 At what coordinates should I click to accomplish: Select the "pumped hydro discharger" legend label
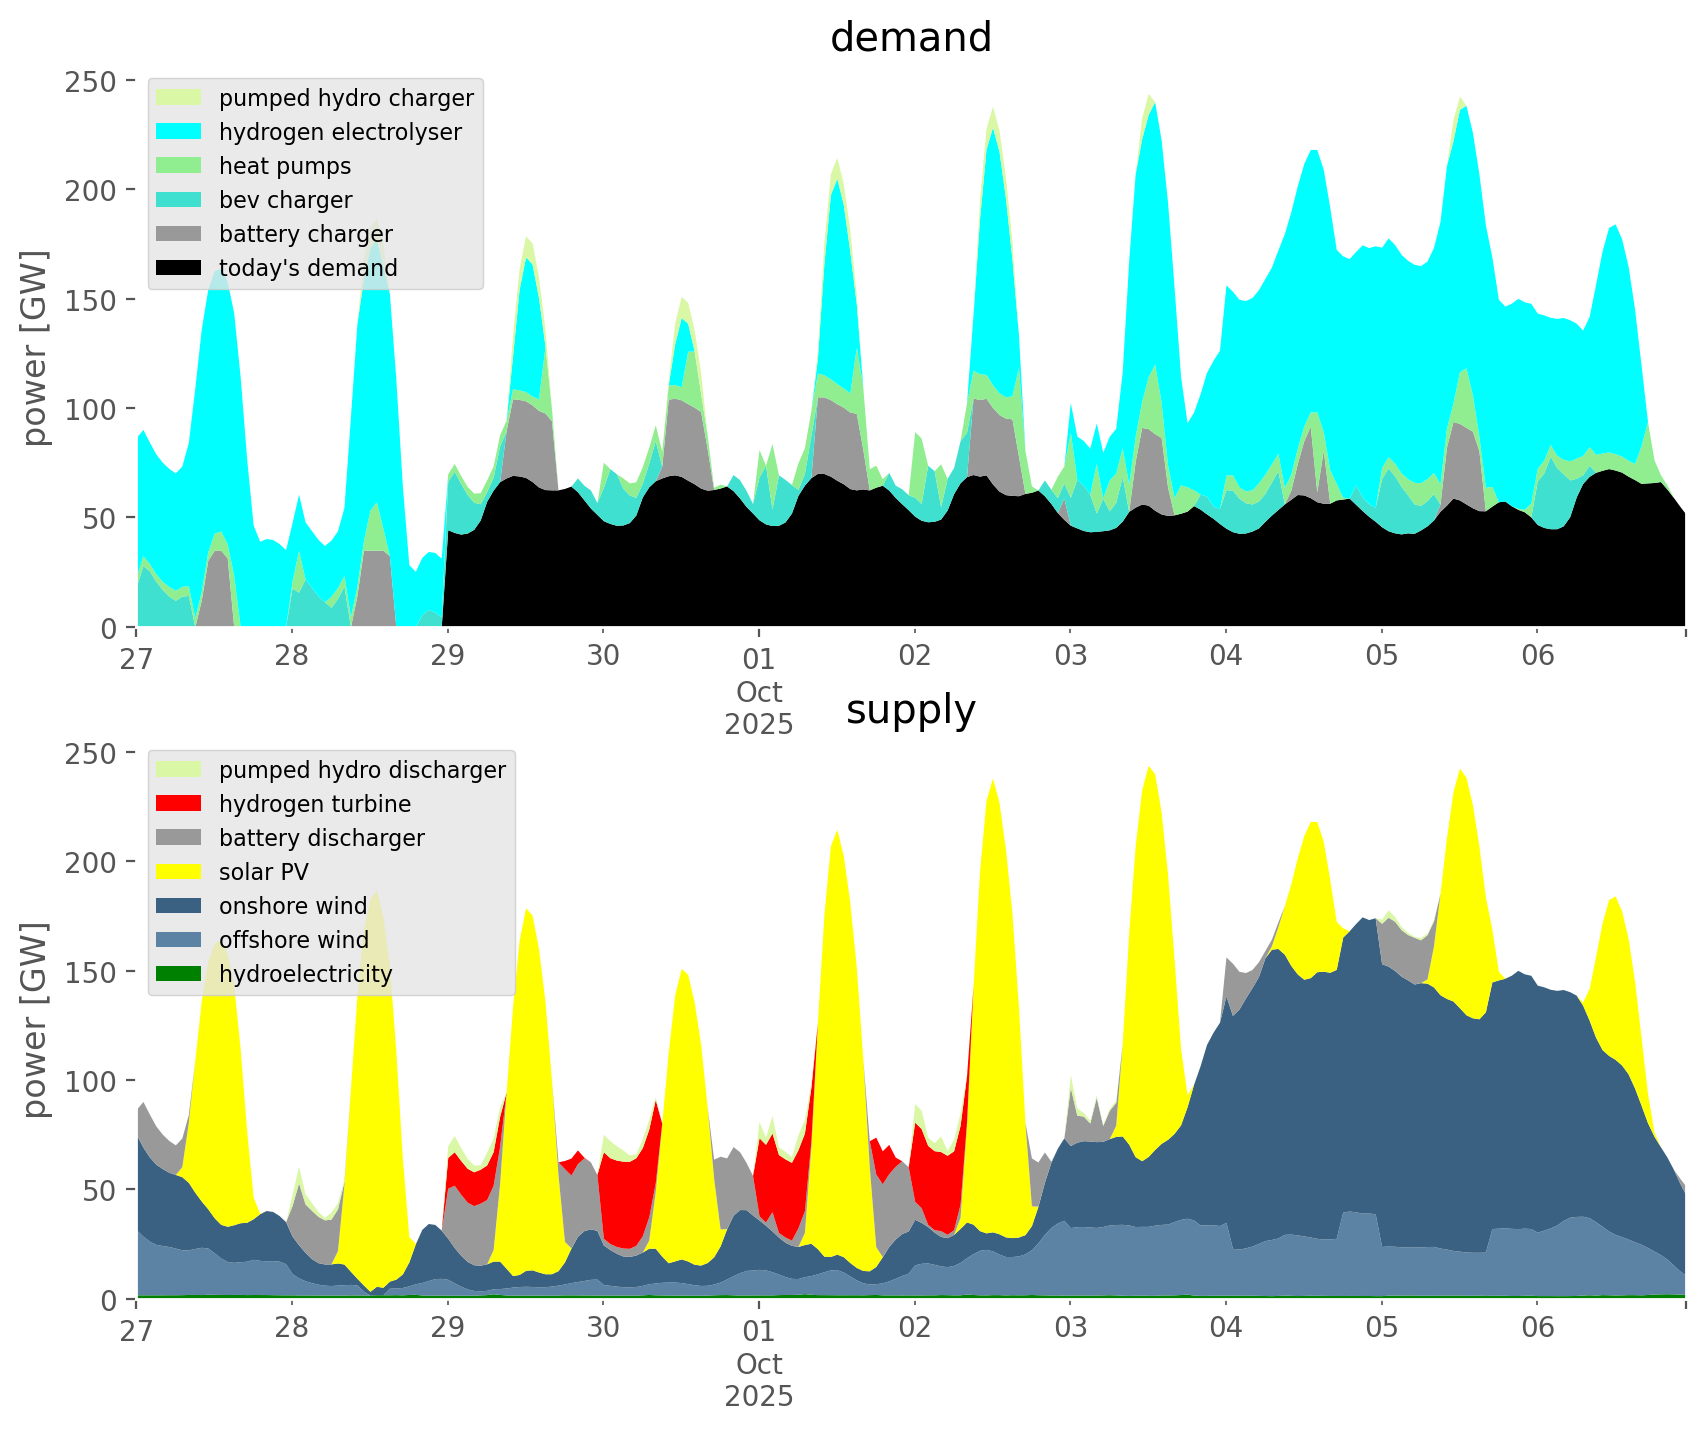pyautogui.click(x=362, y=770)
